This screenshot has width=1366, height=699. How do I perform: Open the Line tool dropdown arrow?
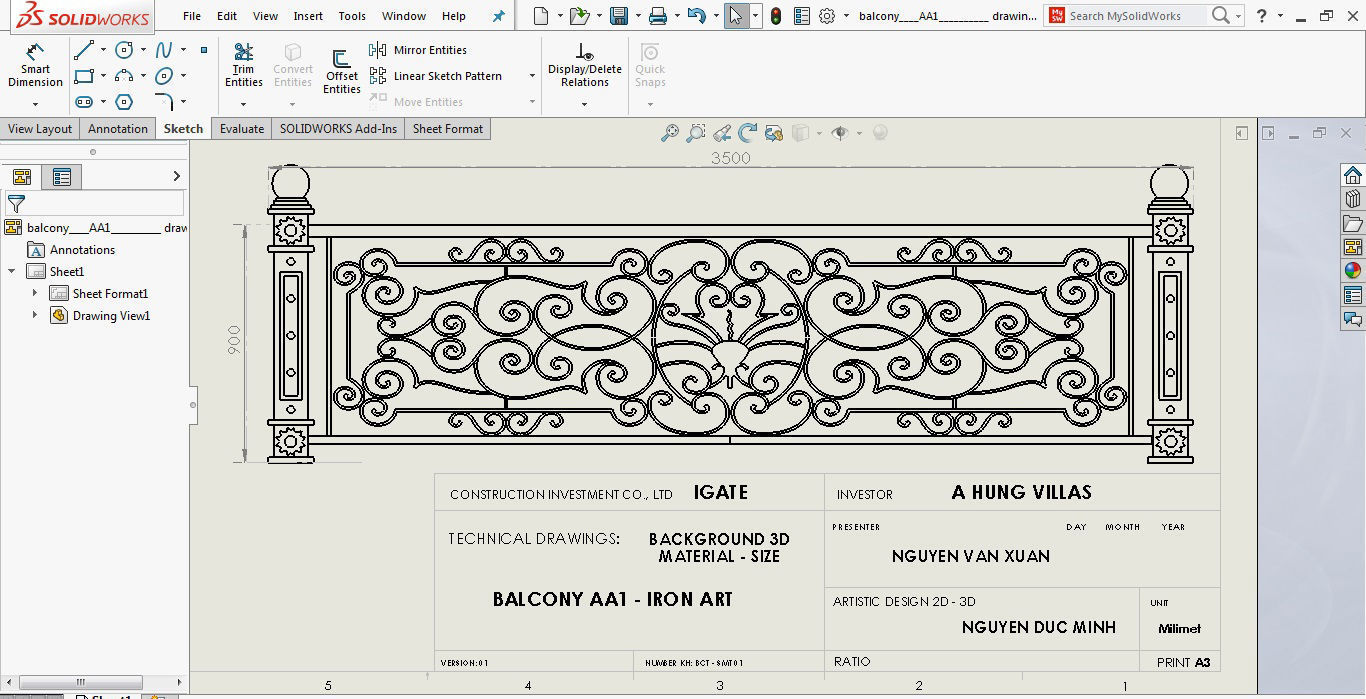tap(104, 50)
